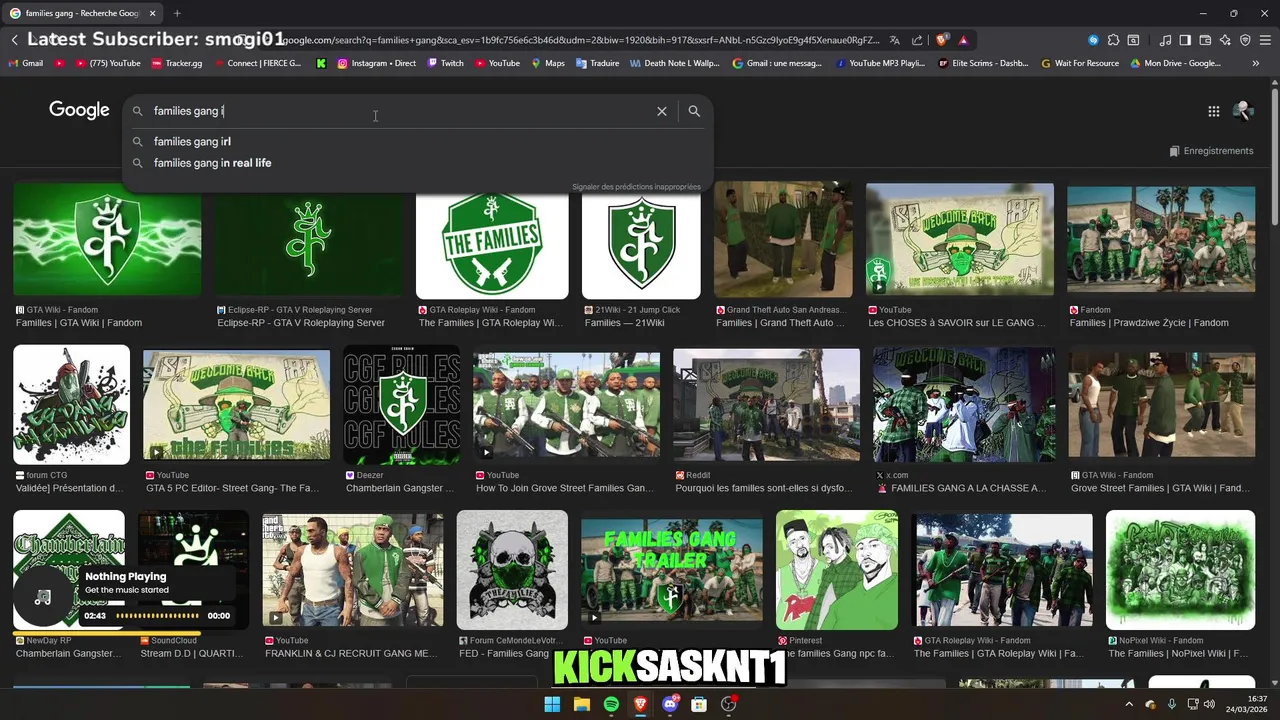The image size is (1280, 720).
Task: Click the music widget dotted progress bar
Action: 157,616
